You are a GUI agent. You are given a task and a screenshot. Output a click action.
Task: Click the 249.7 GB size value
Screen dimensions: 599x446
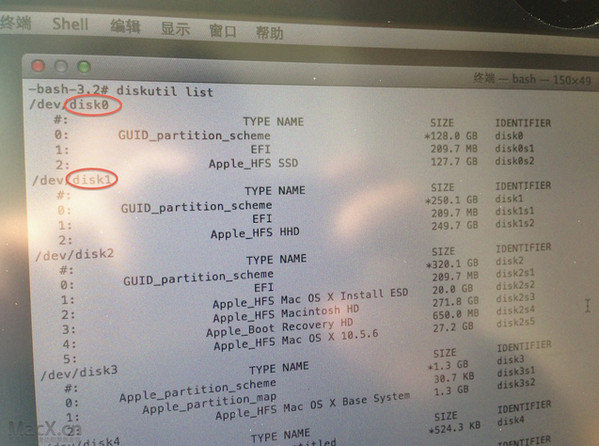(455, 225)
